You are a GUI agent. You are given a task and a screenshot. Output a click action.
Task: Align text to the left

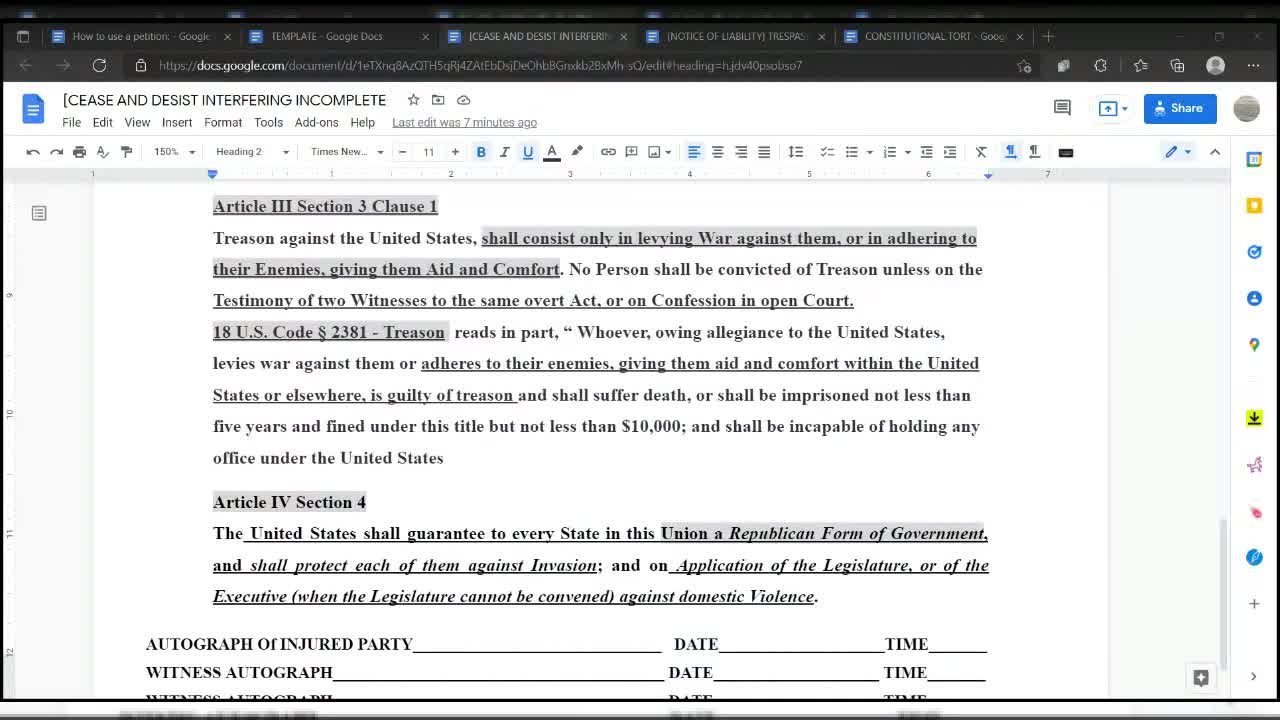click(694, 152)
